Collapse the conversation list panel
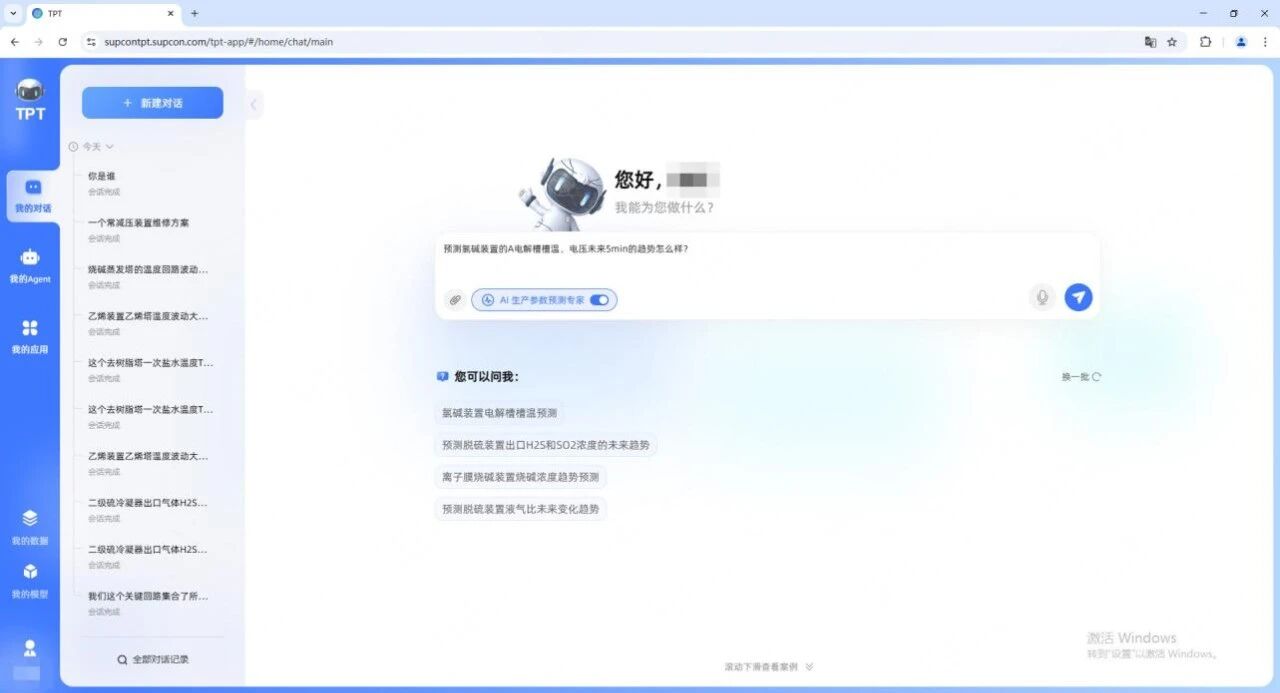This screenshot has width=1280, height=693. coord(254,104)
